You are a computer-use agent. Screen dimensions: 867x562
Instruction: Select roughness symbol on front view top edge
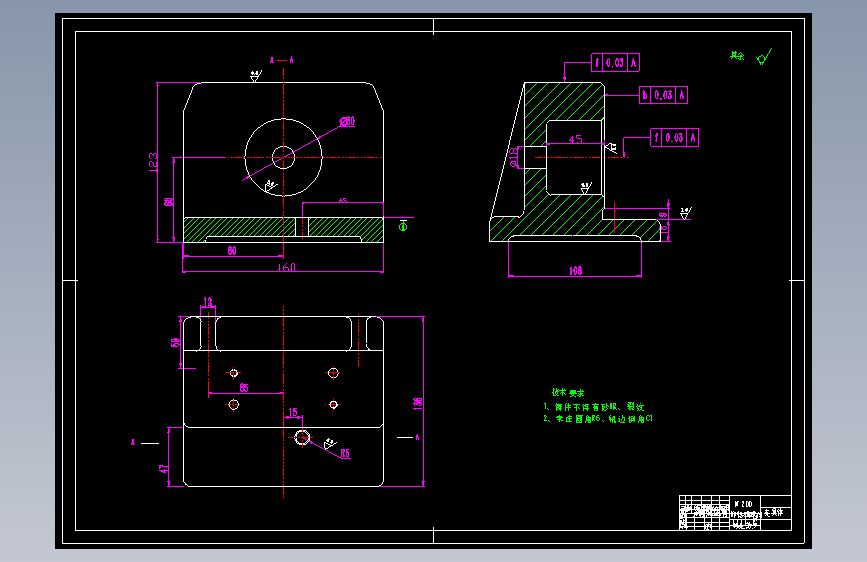coord(255,76)
